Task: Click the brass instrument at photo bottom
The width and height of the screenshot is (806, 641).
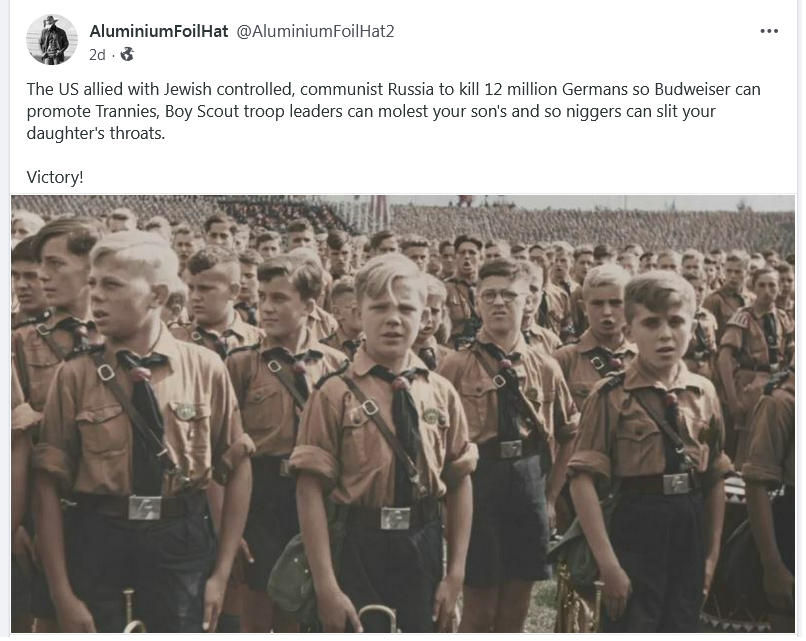Action: (x=379, y=618)
